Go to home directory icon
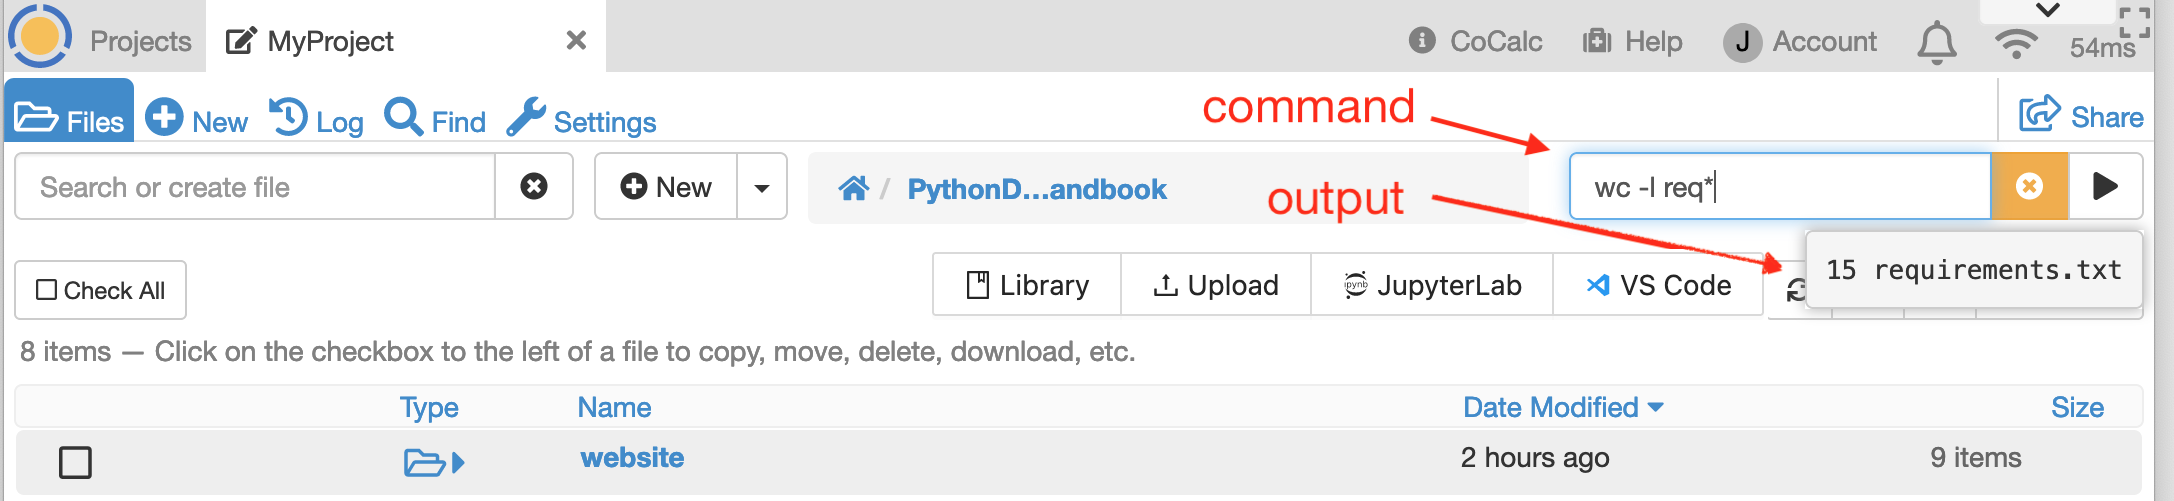 coord(853,188)
